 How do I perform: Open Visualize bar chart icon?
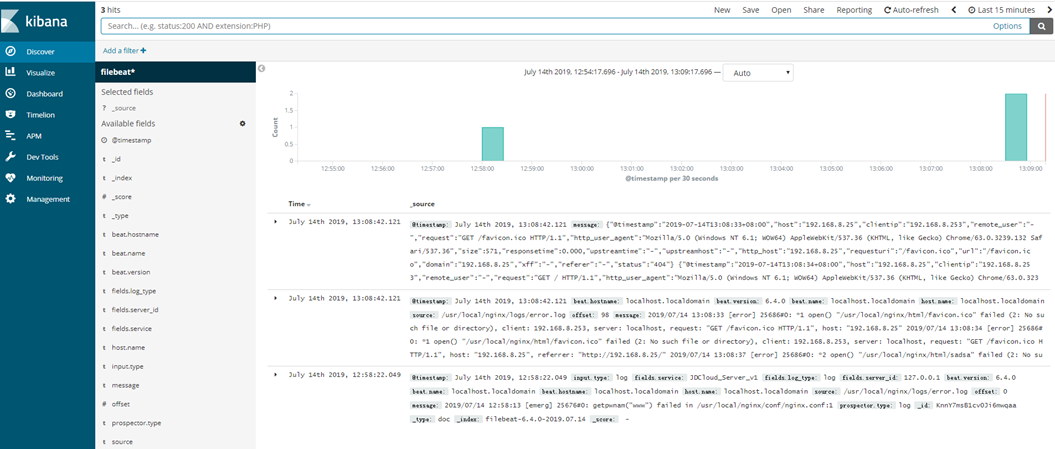pyautogui.click(x=10, y=72)
